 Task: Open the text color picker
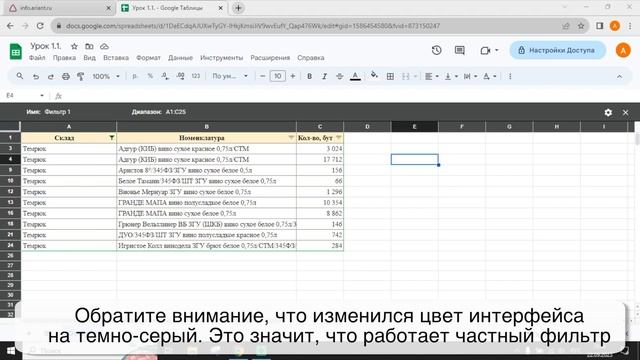[355, 76]
